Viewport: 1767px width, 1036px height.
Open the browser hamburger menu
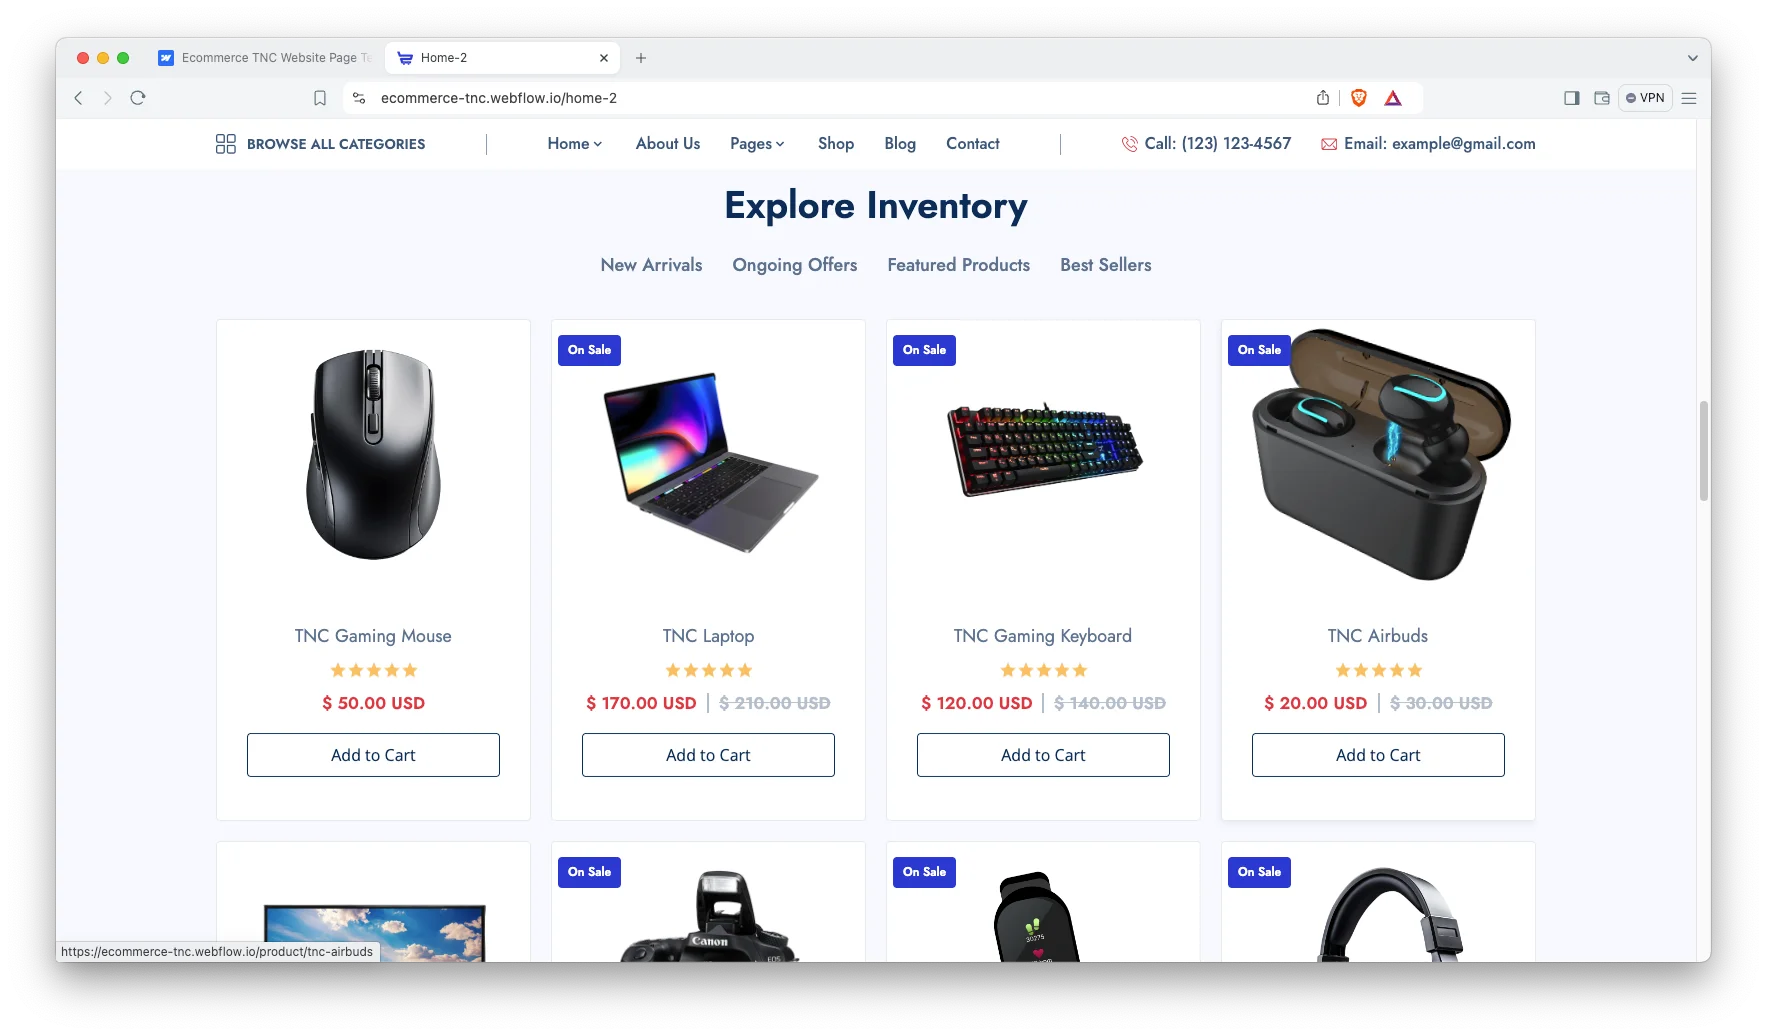1689,98
